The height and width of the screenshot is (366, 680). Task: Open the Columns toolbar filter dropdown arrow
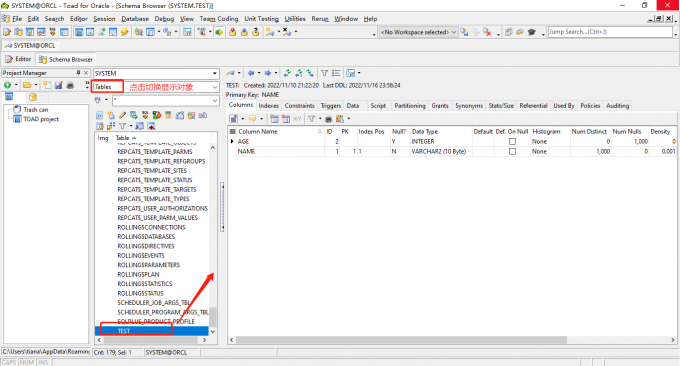point(320,118)
